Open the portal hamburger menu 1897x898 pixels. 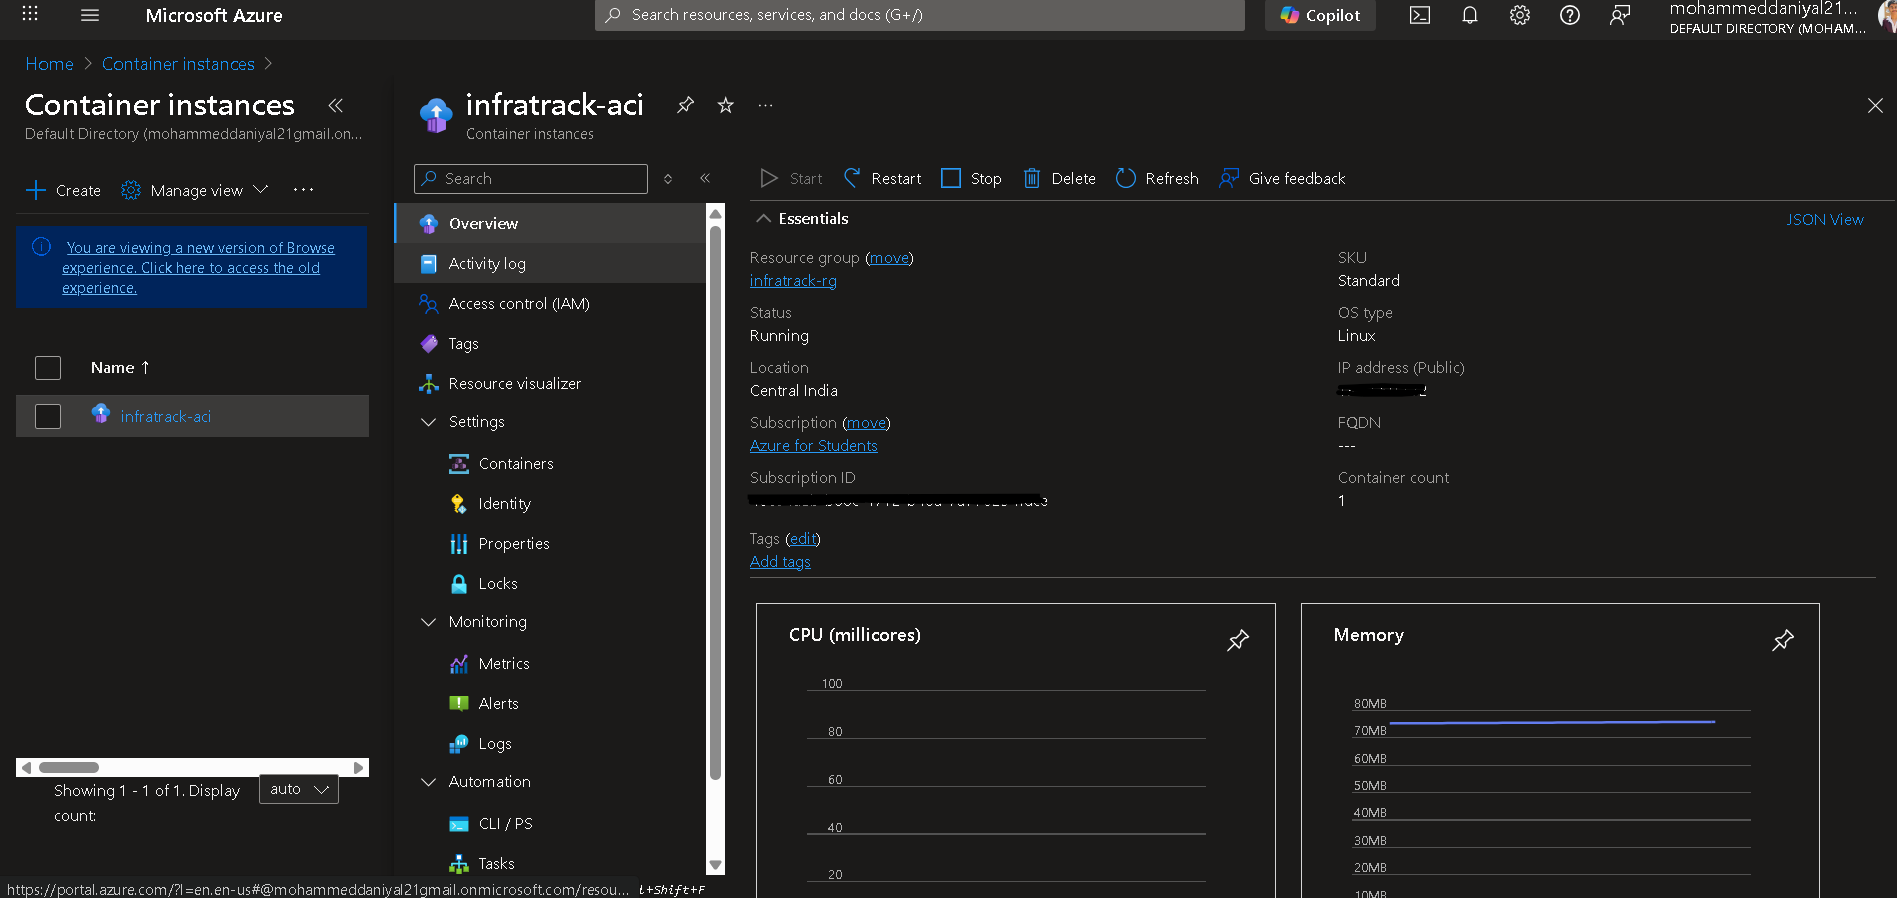[x=90, y=15]
